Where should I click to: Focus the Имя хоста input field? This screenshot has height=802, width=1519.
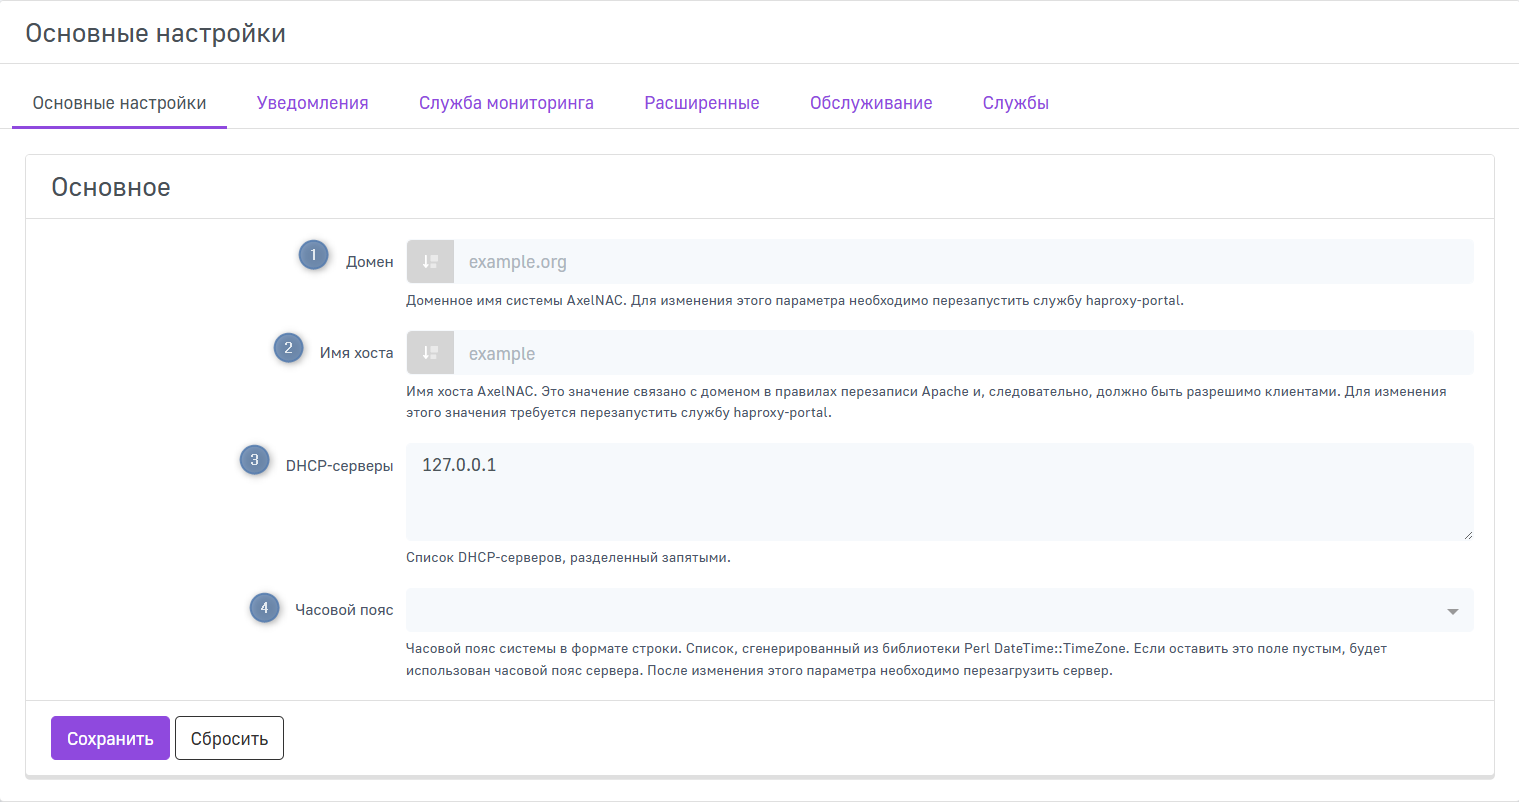coord(962,353)
